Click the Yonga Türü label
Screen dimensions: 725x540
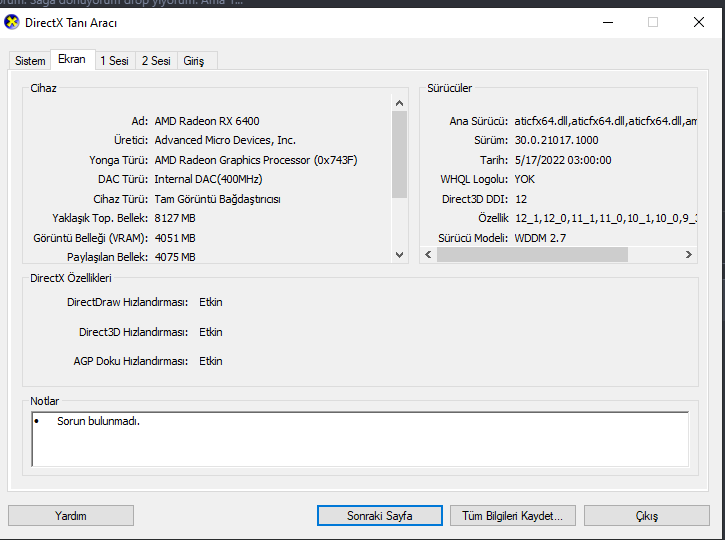coord(118,160)
